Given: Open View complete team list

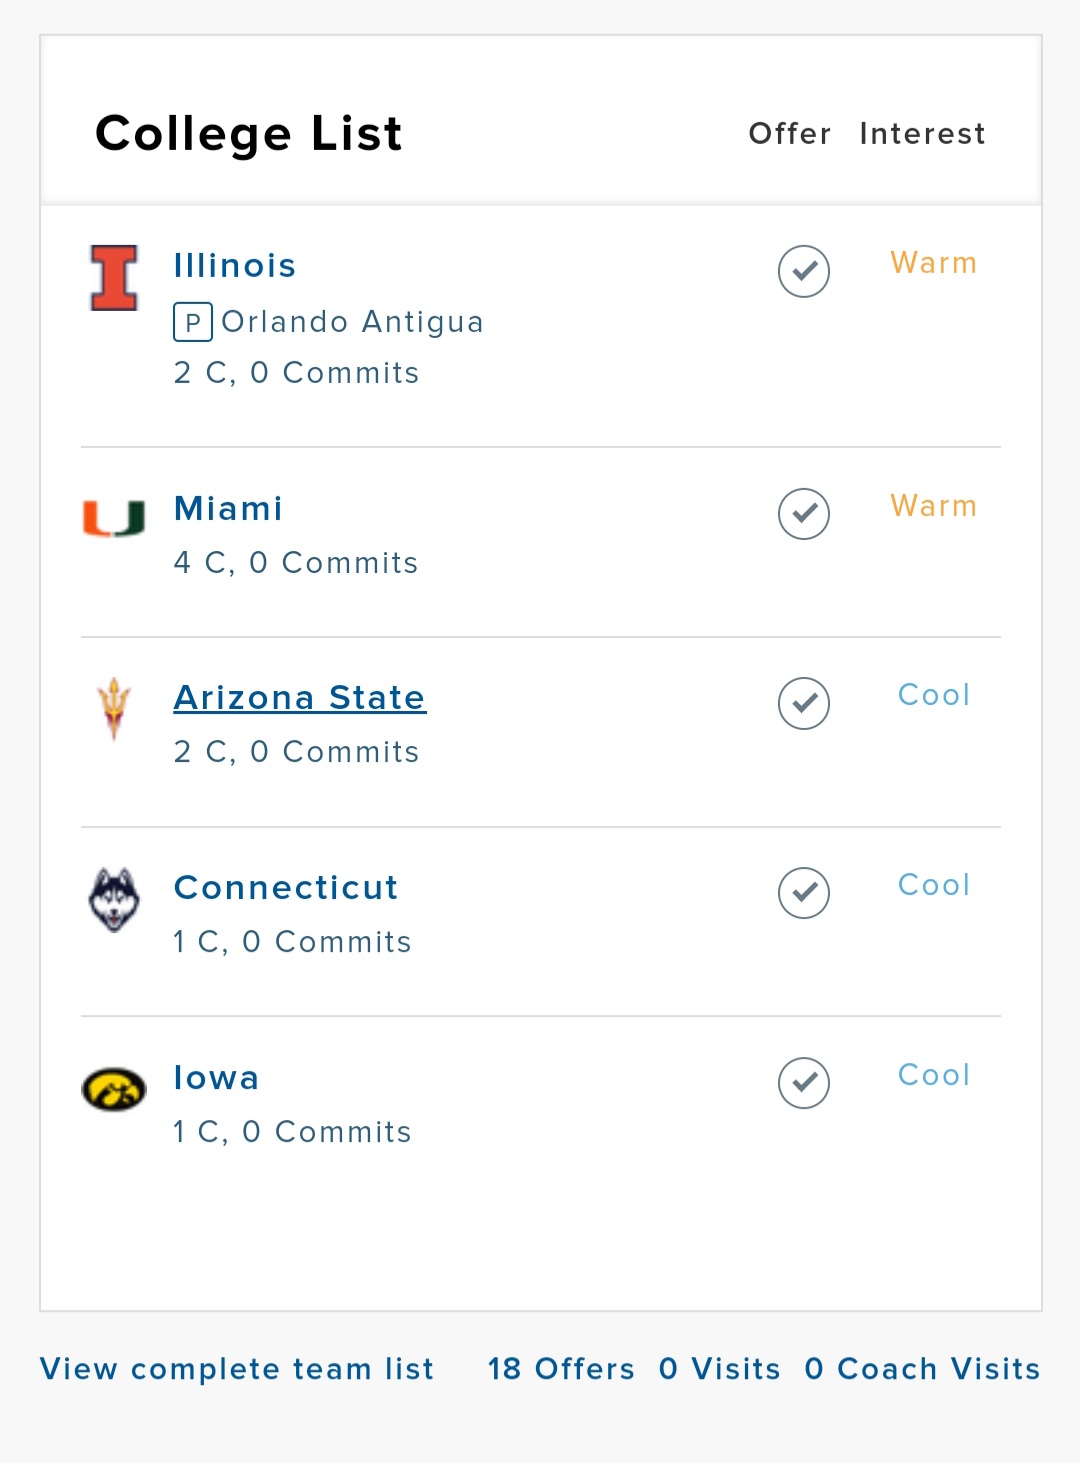Looking at the screenshot, I should point(237,1369).
